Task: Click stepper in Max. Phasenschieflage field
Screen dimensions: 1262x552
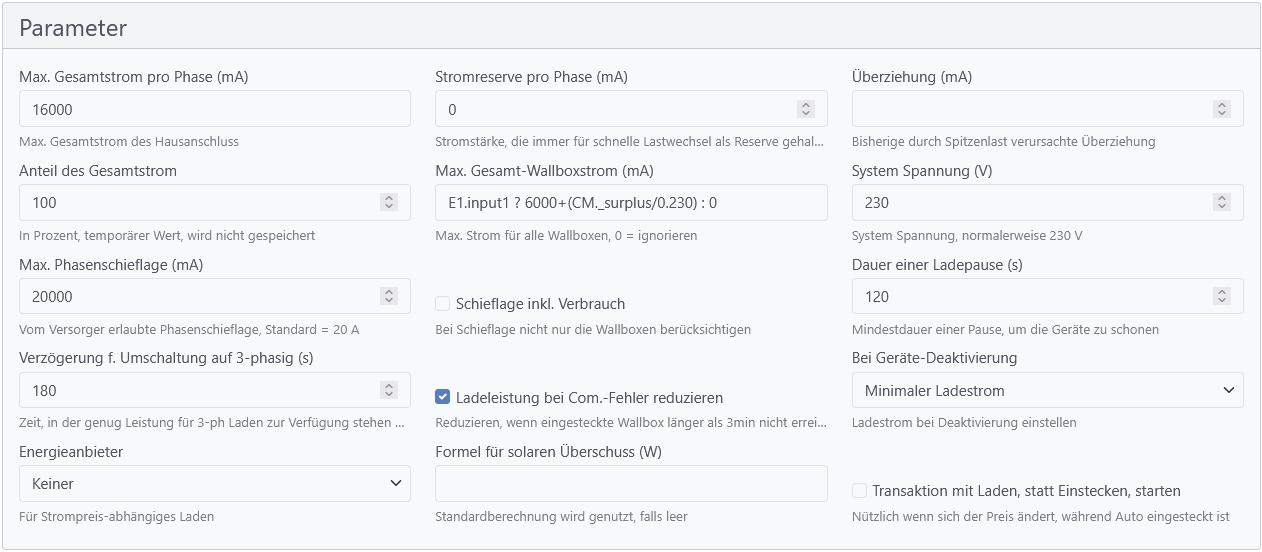Action: 388,297
